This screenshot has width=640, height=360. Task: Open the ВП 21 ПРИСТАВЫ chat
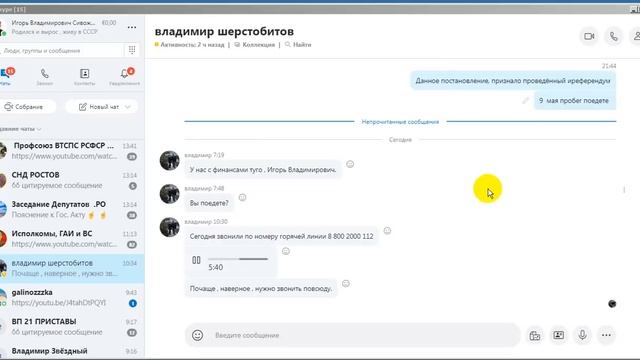click(72, 327)
